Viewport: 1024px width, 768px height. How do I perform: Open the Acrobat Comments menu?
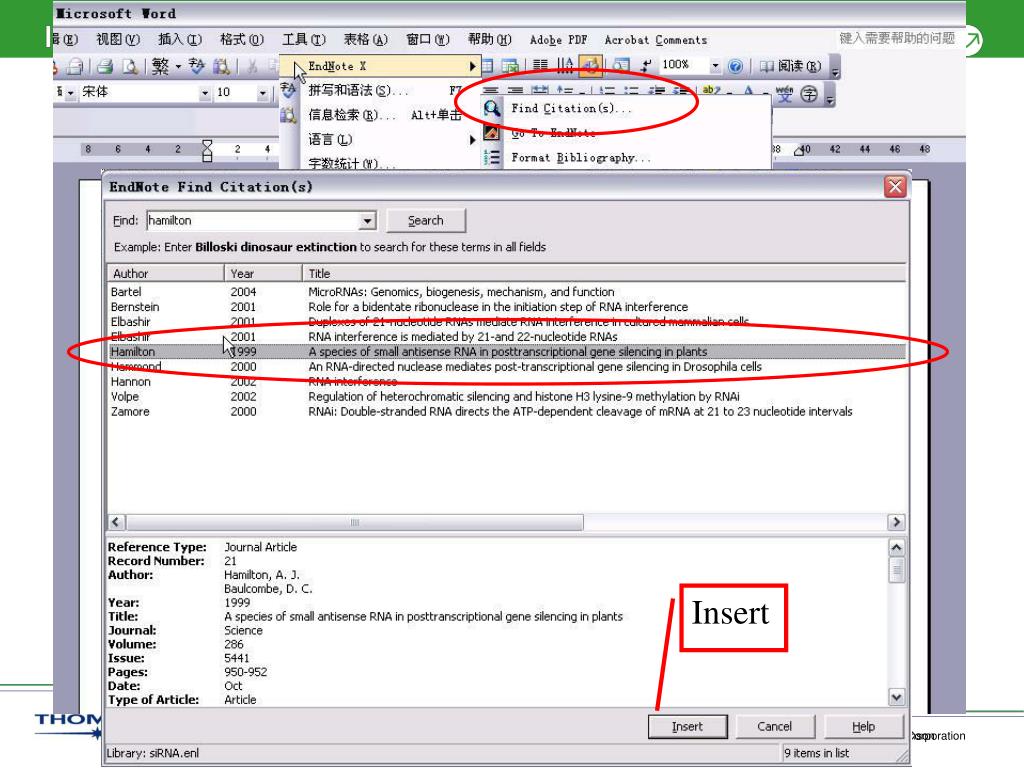tap(656, 40)
